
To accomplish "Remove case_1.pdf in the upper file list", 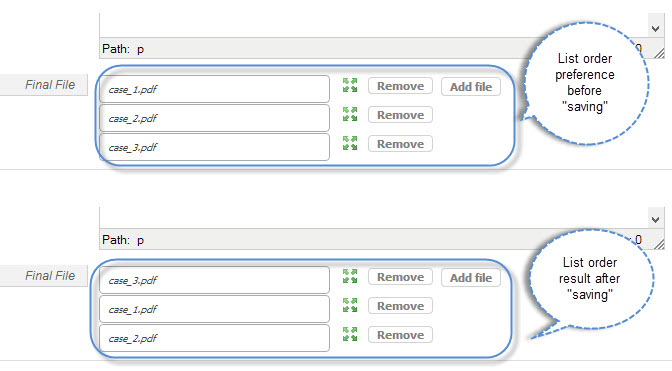I will pos(400,86).
